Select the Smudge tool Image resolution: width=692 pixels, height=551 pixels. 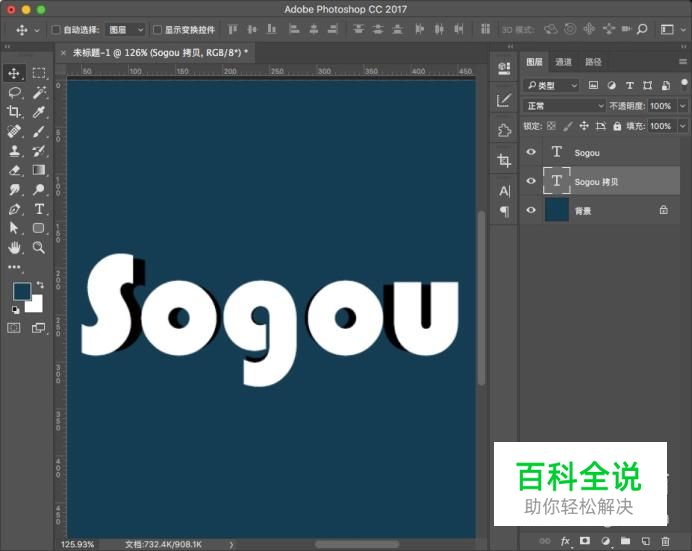(x=14, y=190)
